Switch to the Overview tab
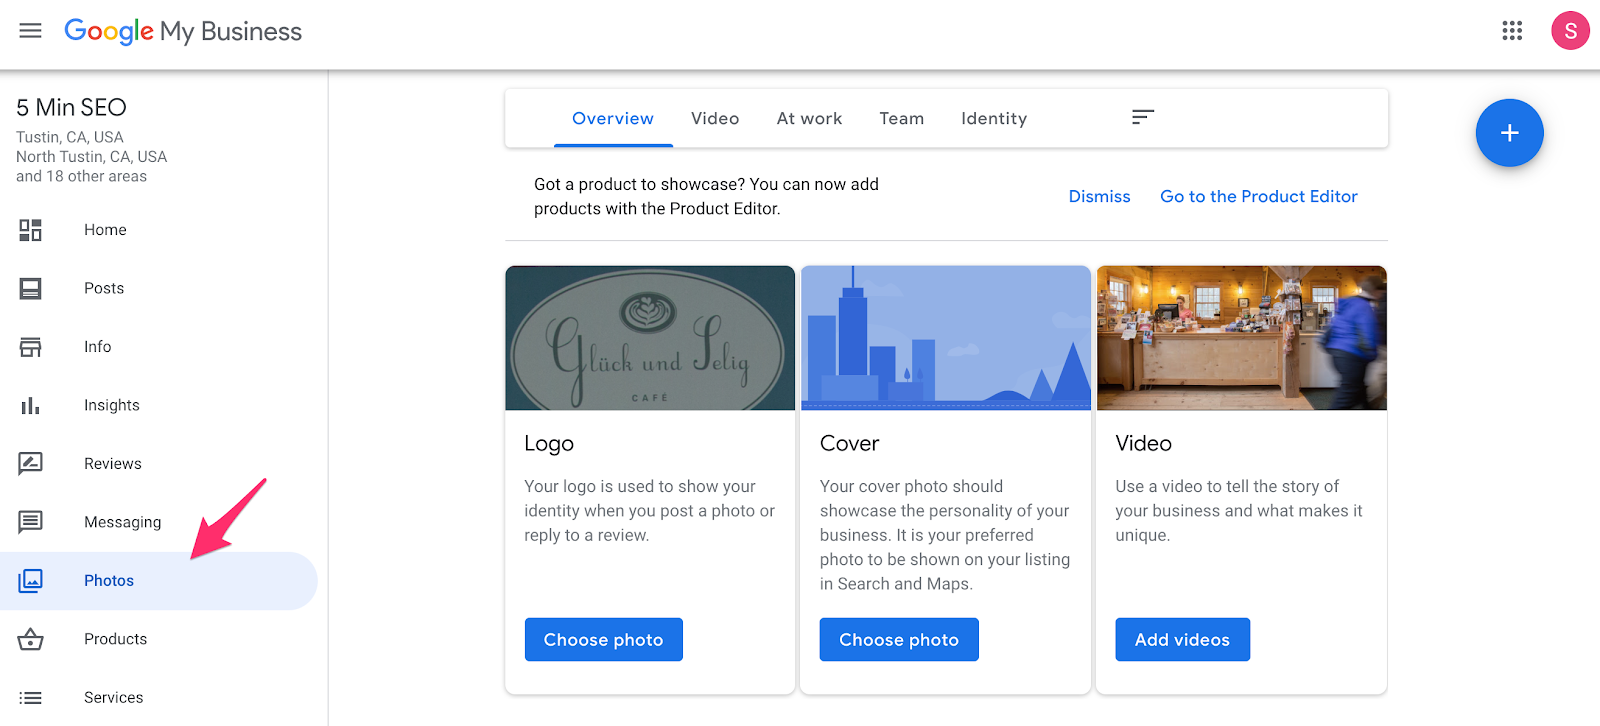This screenshot has width=1600, height=726. [613, 118]
